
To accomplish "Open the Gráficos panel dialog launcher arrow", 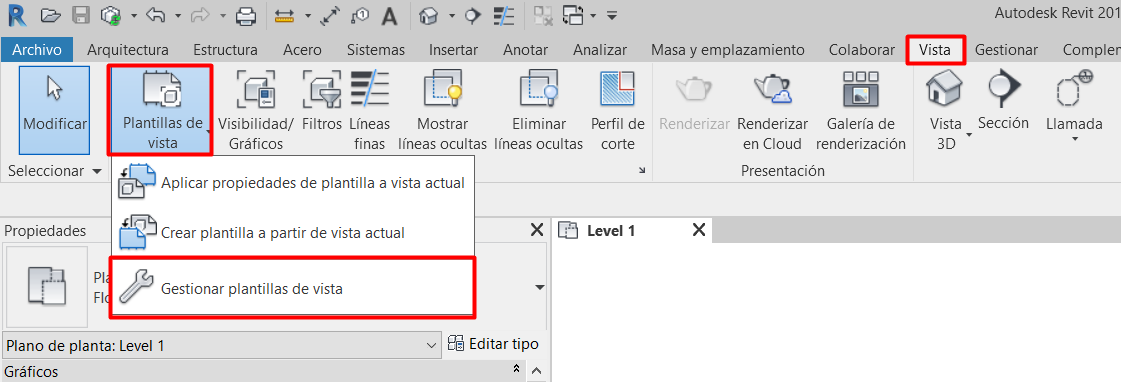I will point(641,170).
